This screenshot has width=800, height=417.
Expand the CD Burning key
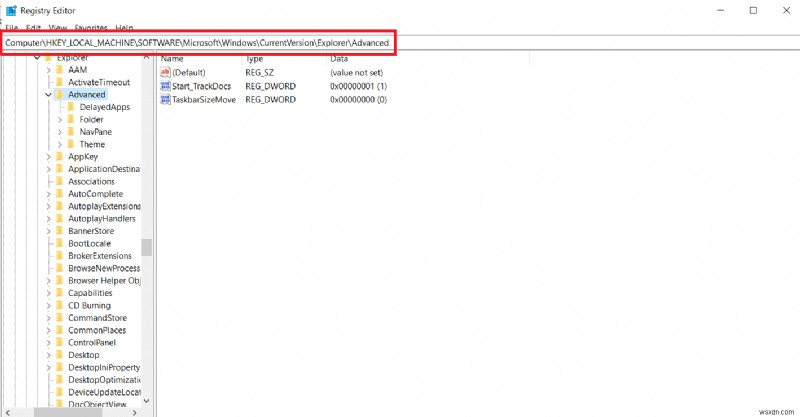(48, 305)
